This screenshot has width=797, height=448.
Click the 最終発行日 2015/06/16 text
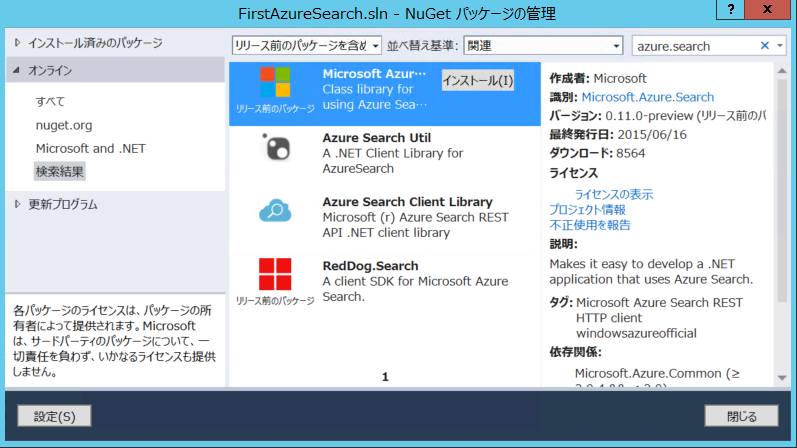[618, 135]
